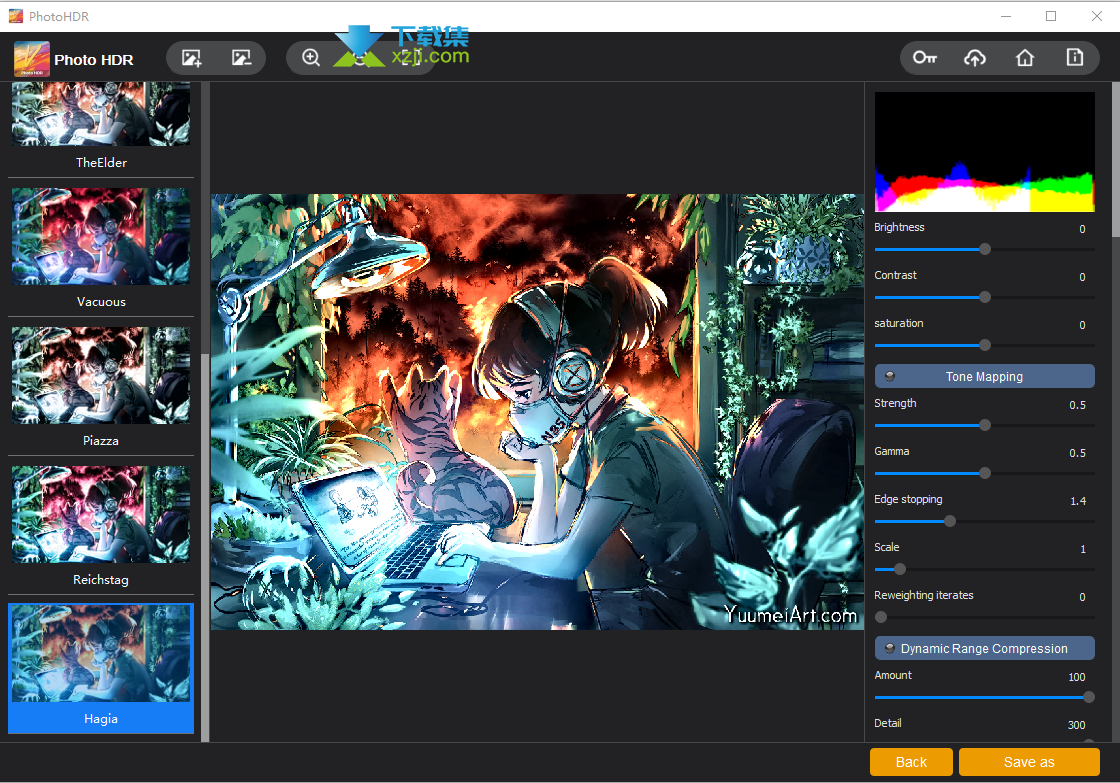Click the Gamma value 0.5
1120x783 pixels.
click(x=1077, y=453)
